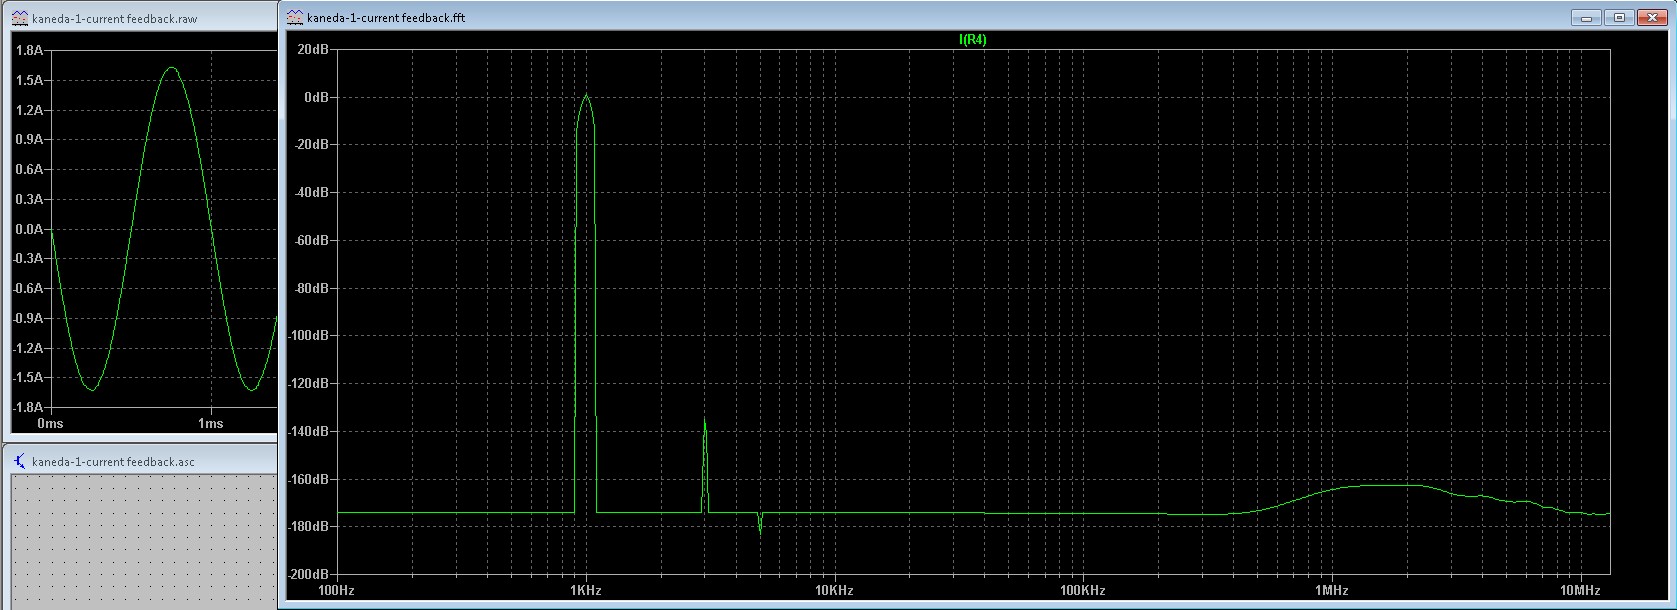This screenshot has height=610, width=1677.
Task: Click the FFT window's title bar icon
Action: click(x=295, y=17)
